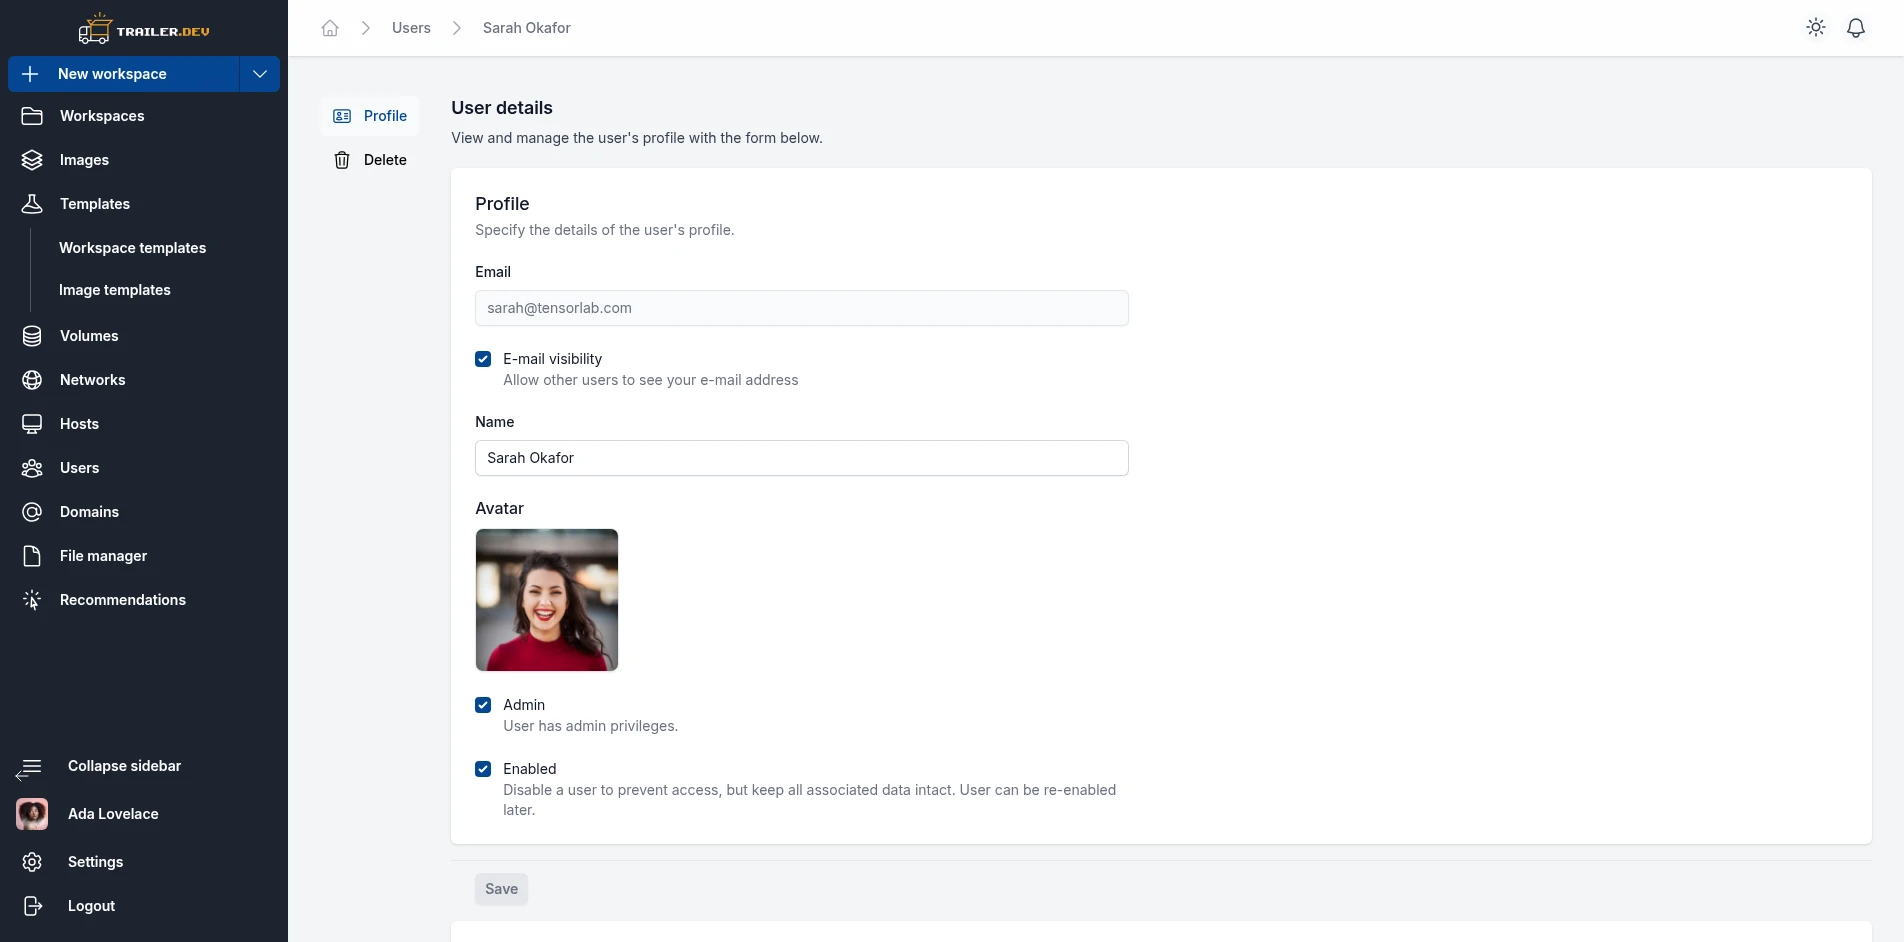Image resolution: width=1904 pixels, height=942 pixels.
Task: Click the Save button
Action: click(x=501, y=889)
